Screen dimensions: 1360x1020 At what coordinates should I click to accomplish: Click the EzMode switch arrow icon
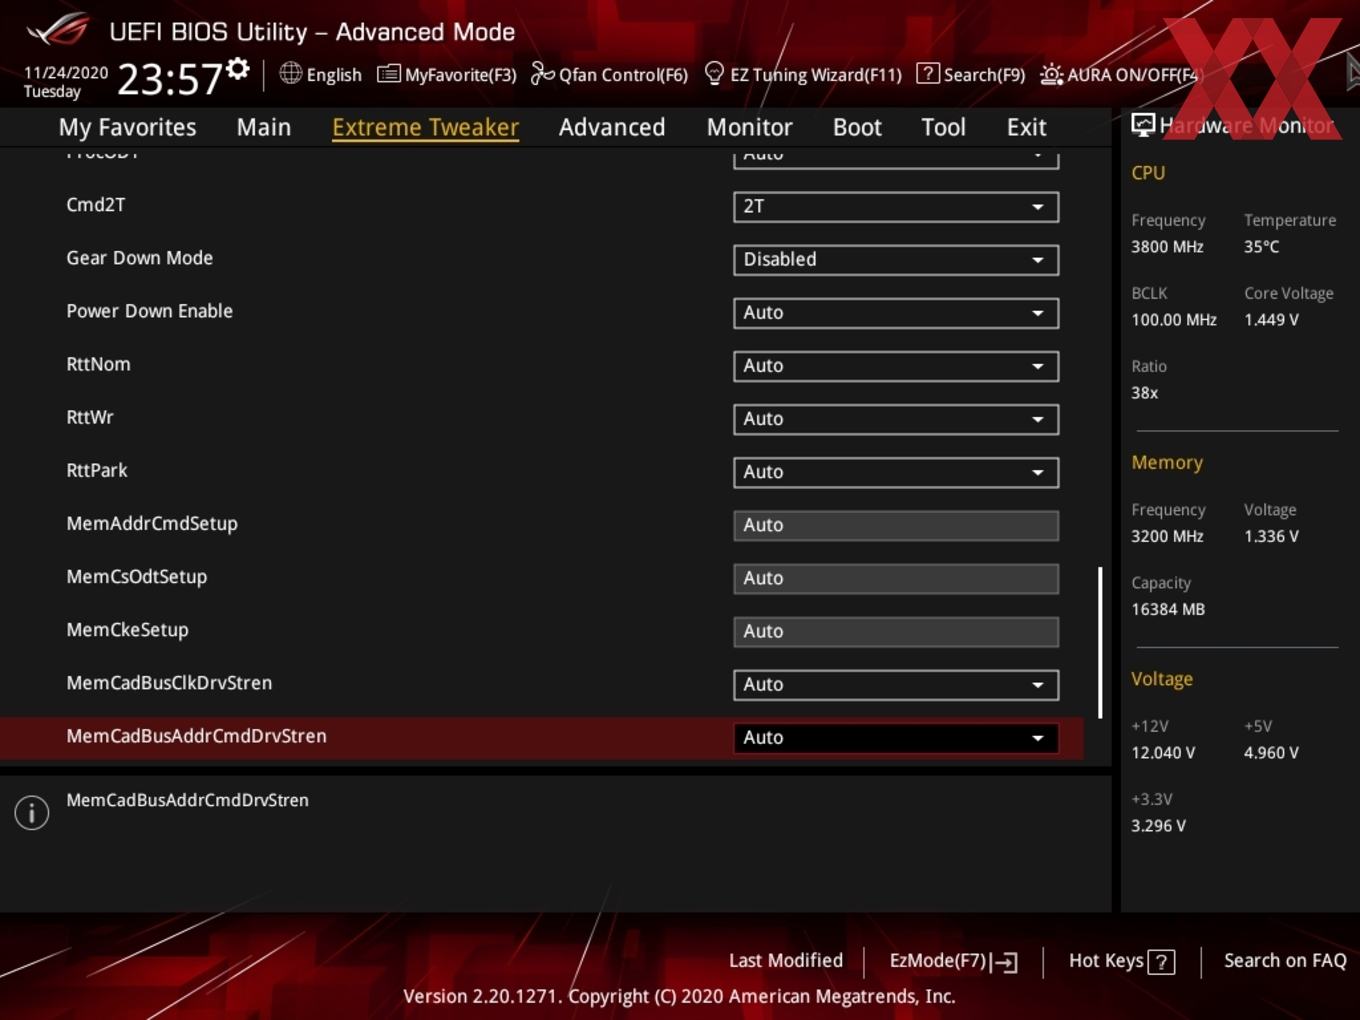1004,962
